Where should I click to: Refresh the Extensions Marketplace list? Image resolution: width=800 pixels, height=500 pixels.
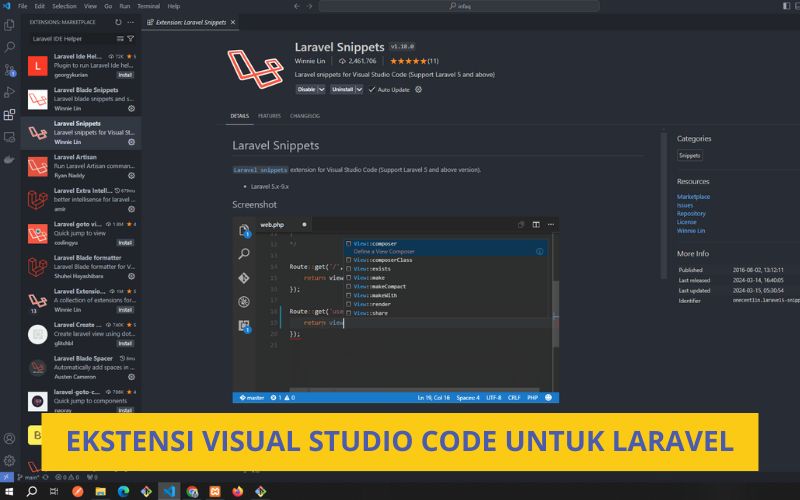pyautogui.click(x=118, y=22)
